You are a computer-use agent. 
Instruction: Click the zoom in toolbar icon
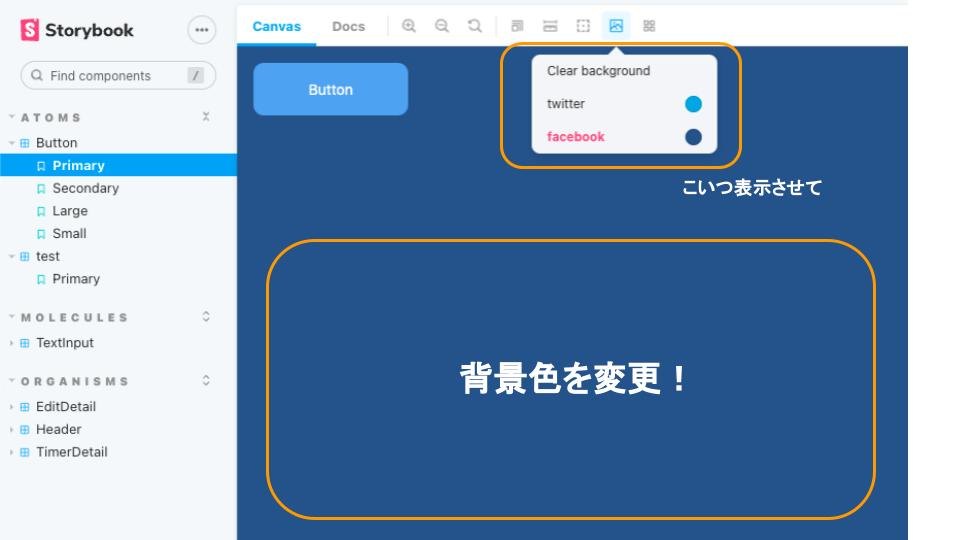click(408, 26)
